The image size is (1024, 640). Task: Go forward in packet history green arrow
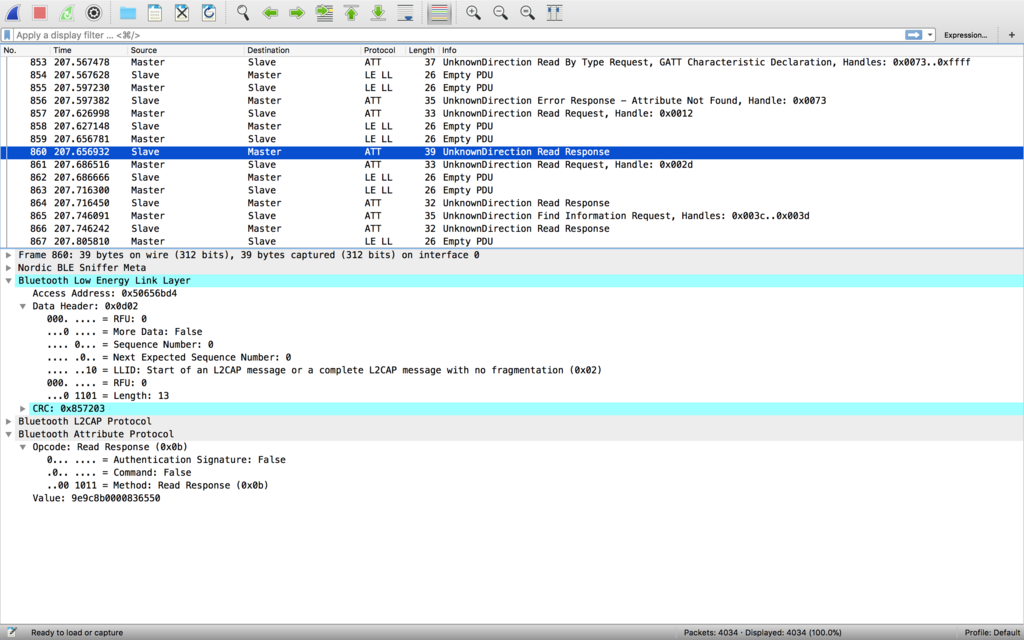[297, 13]
